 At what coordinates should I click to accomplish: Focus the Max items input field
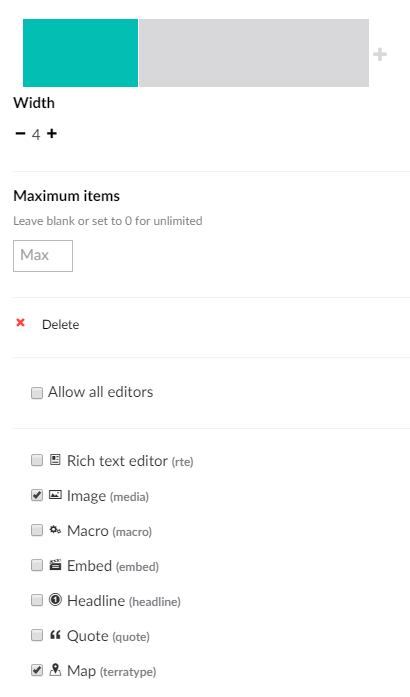(43, 256)
